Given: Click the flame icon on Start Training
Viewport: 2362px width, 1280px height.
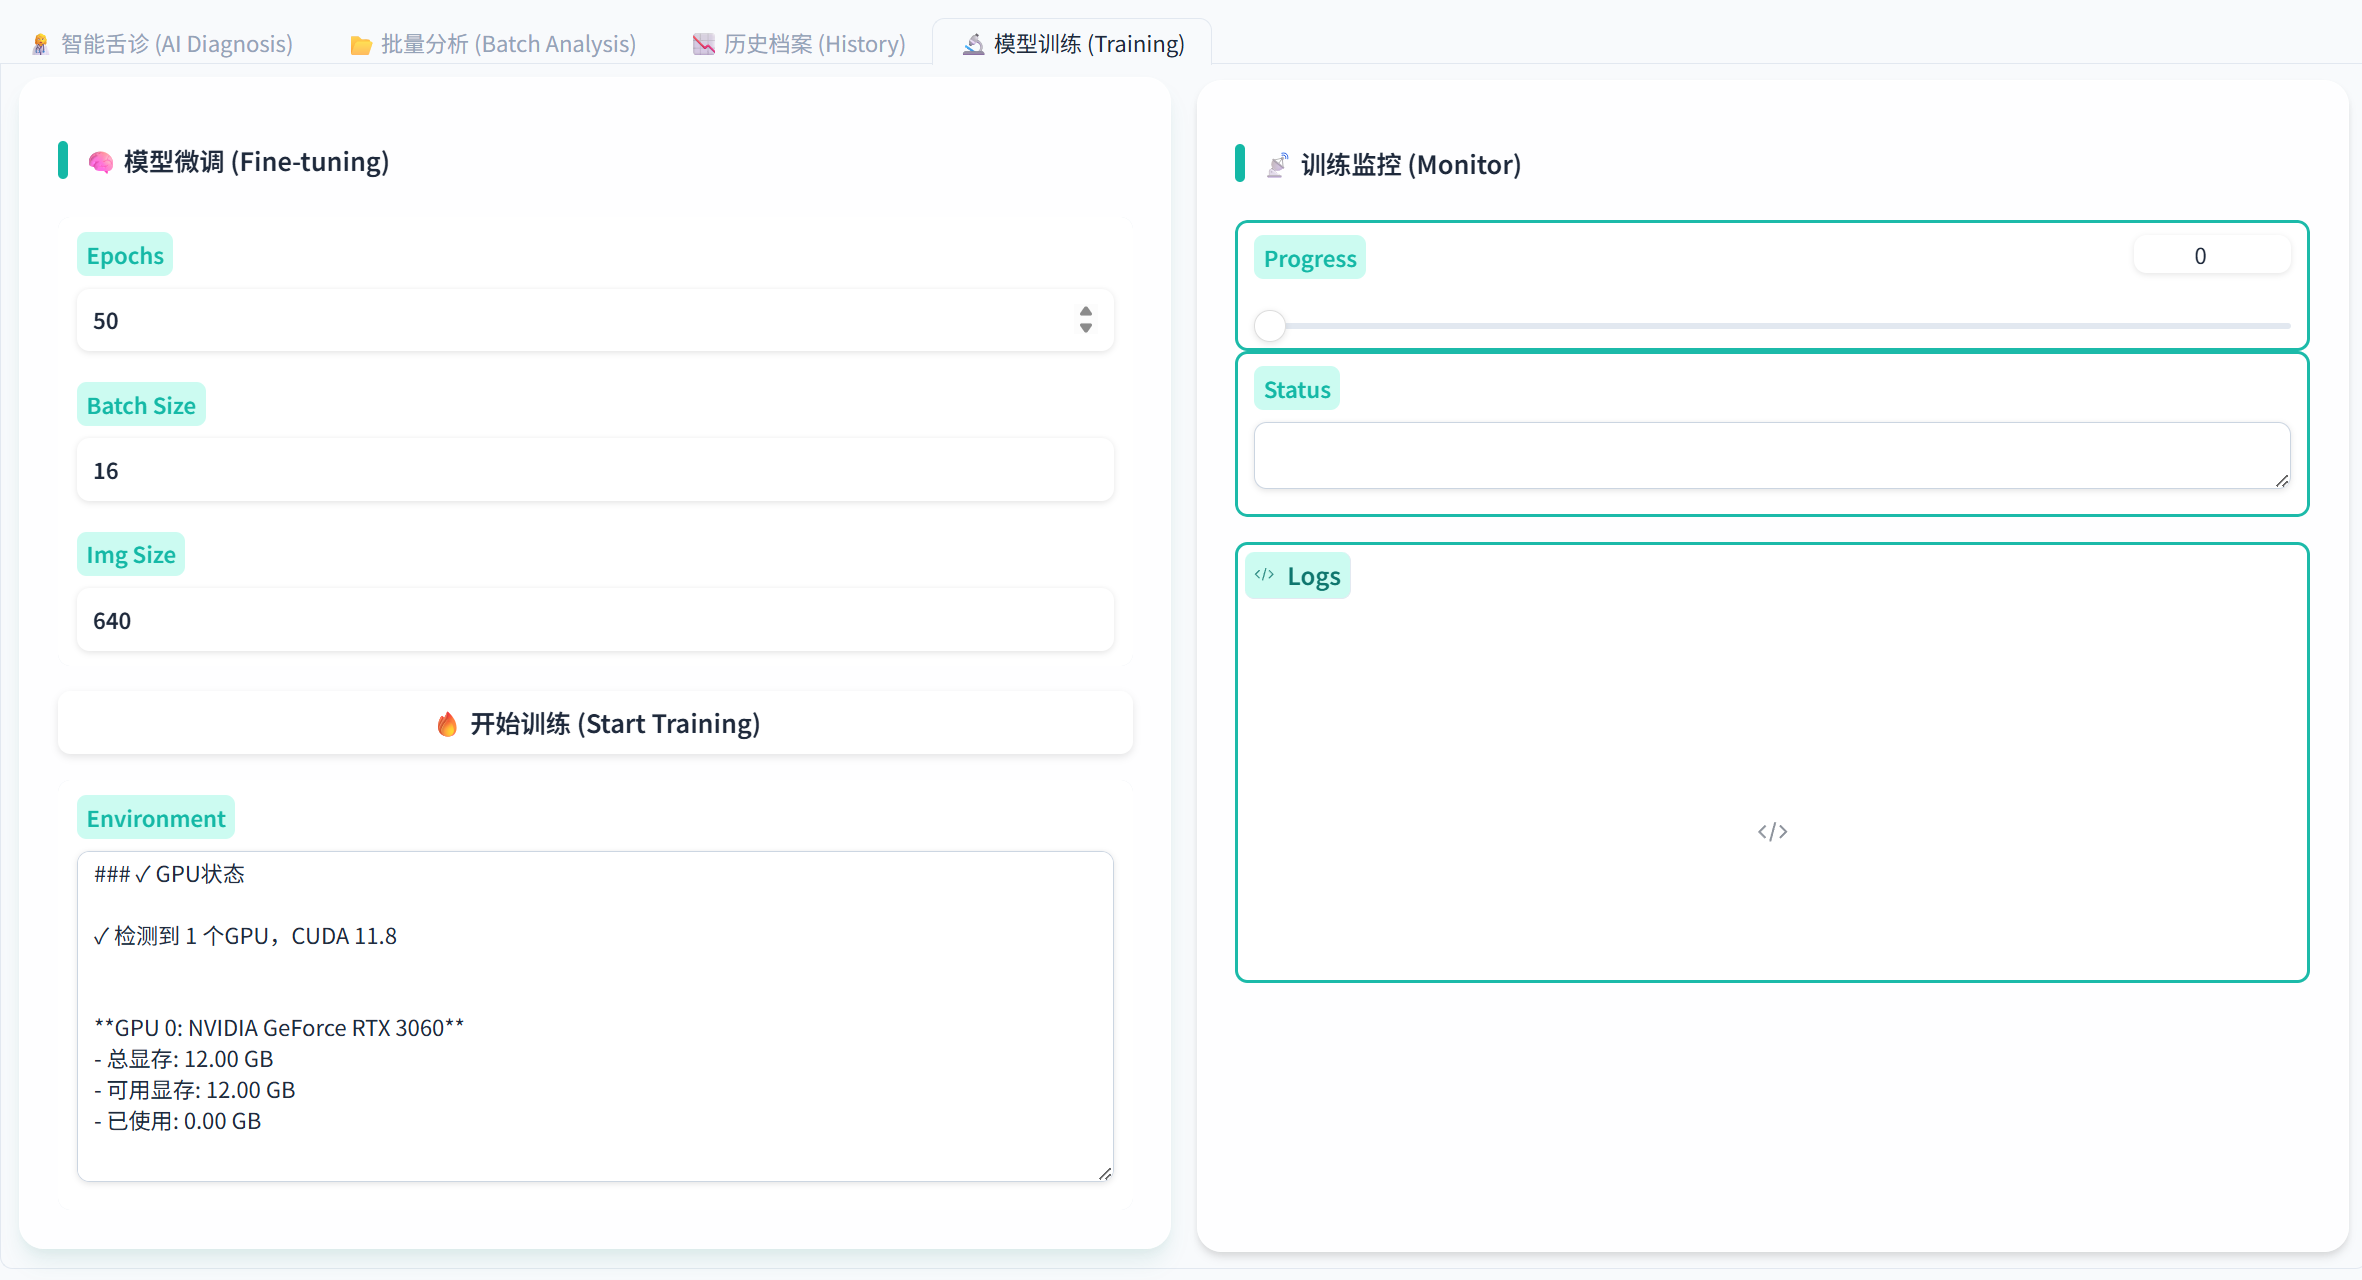Looking at the screenshot, I should (447, 724).
